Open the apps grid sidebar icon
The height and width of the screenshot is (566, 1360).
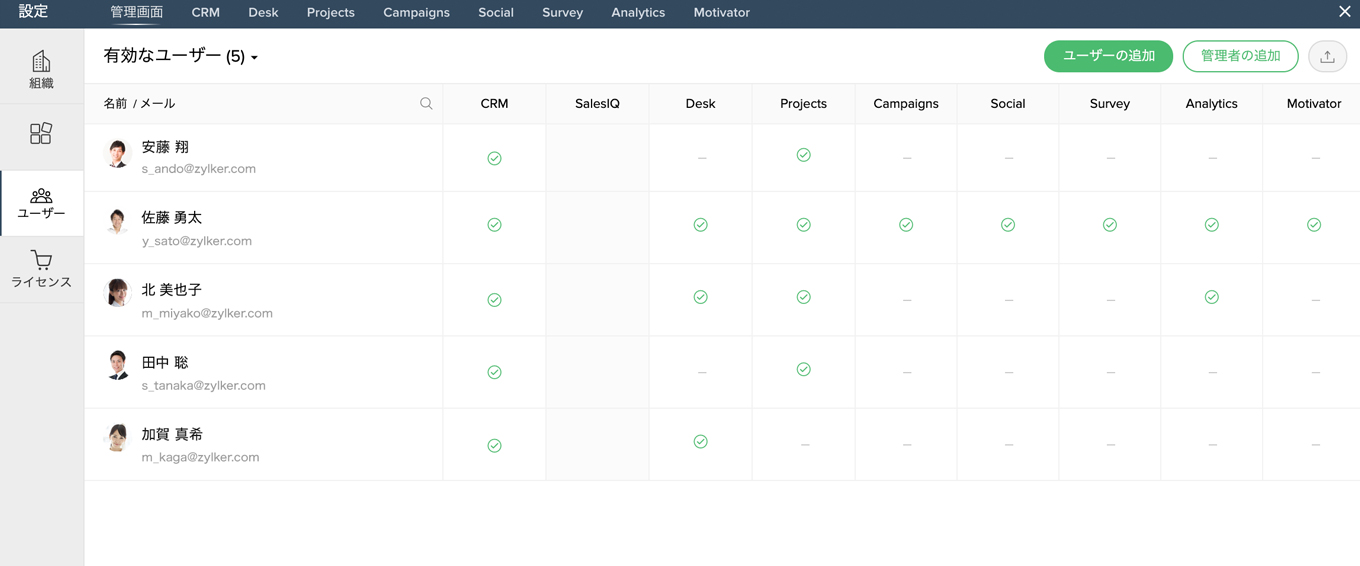tap(41, 134)
